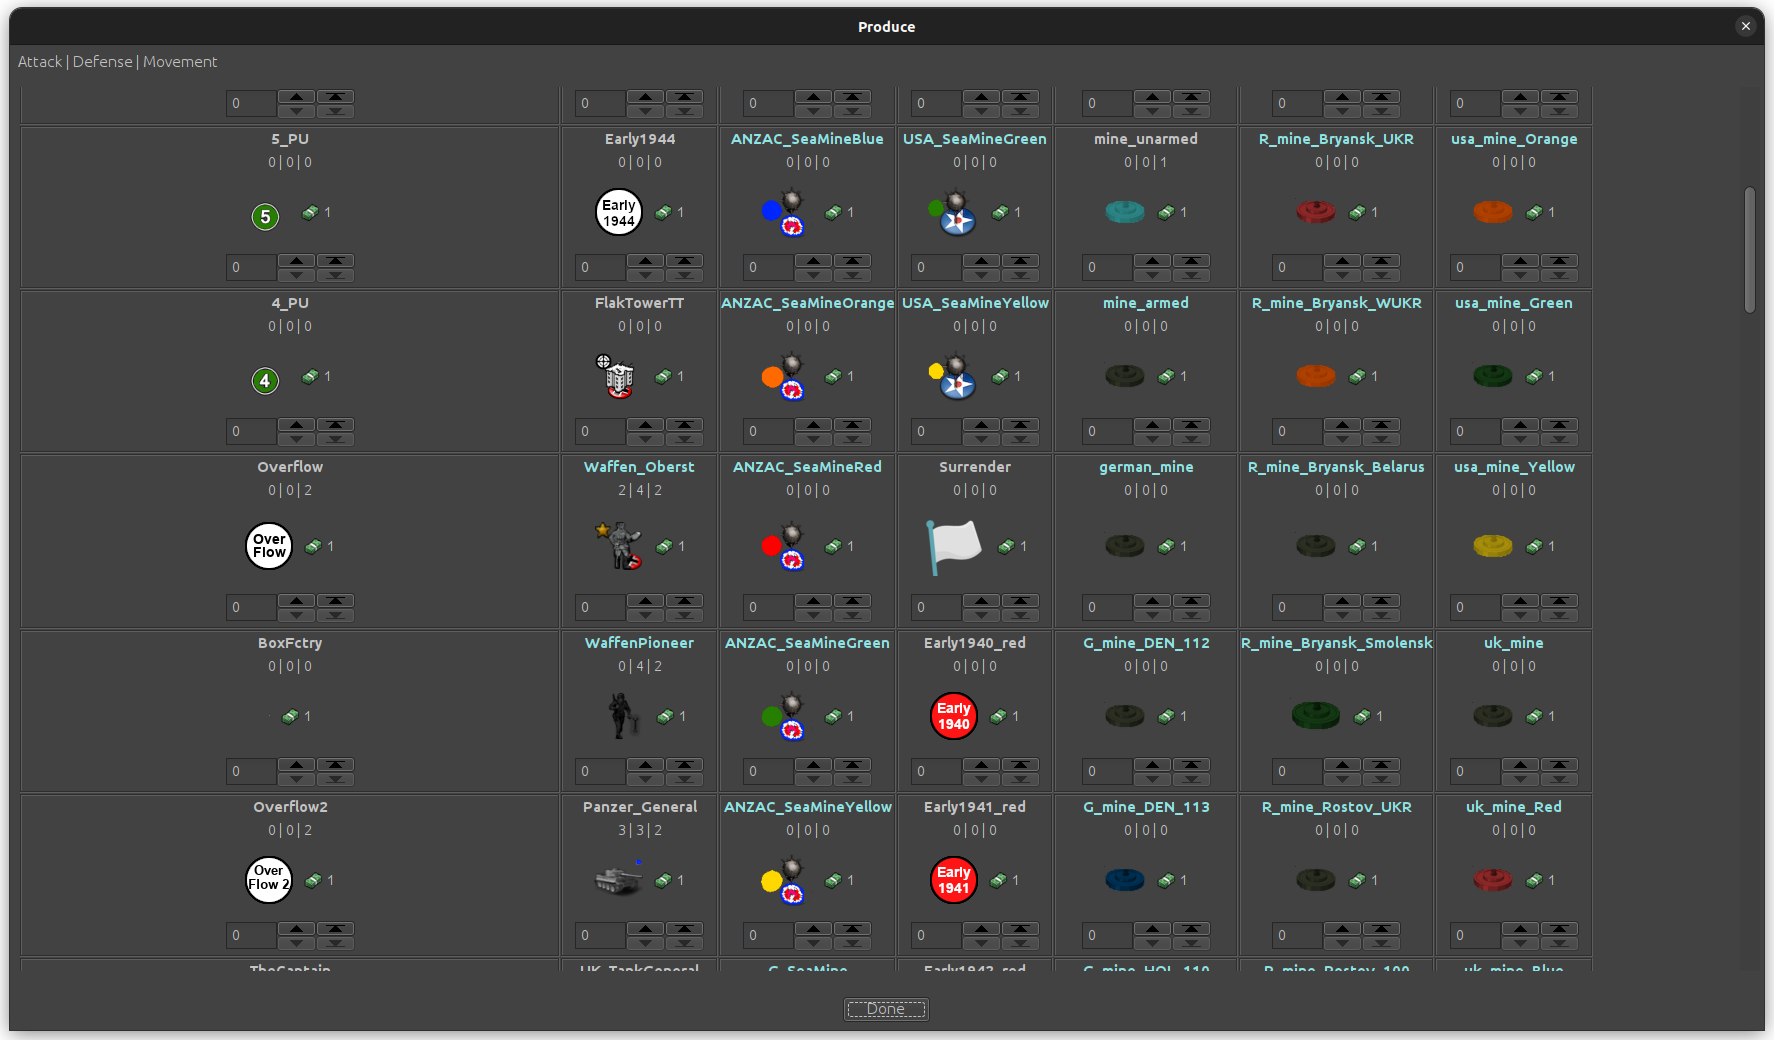Click the 'R_mine_Bryansk_Smolensk' unit name
1774x1040 pixels.
click(x=1337, y=643)
